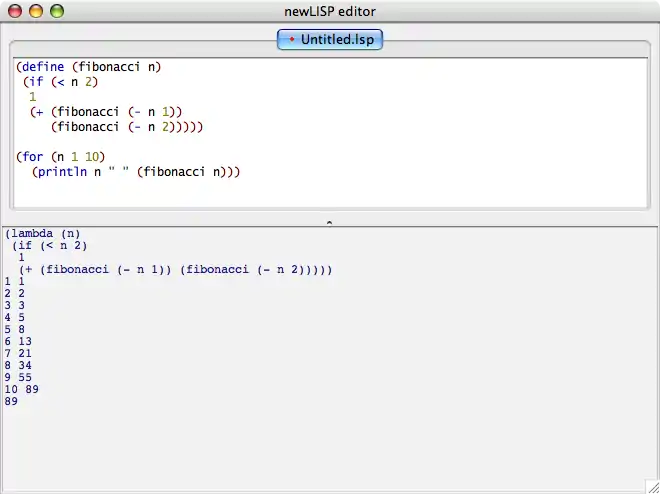Screen dimensions: 660x494
Task: Click the blank line between define and for
Action: click(x=200, y=142)
